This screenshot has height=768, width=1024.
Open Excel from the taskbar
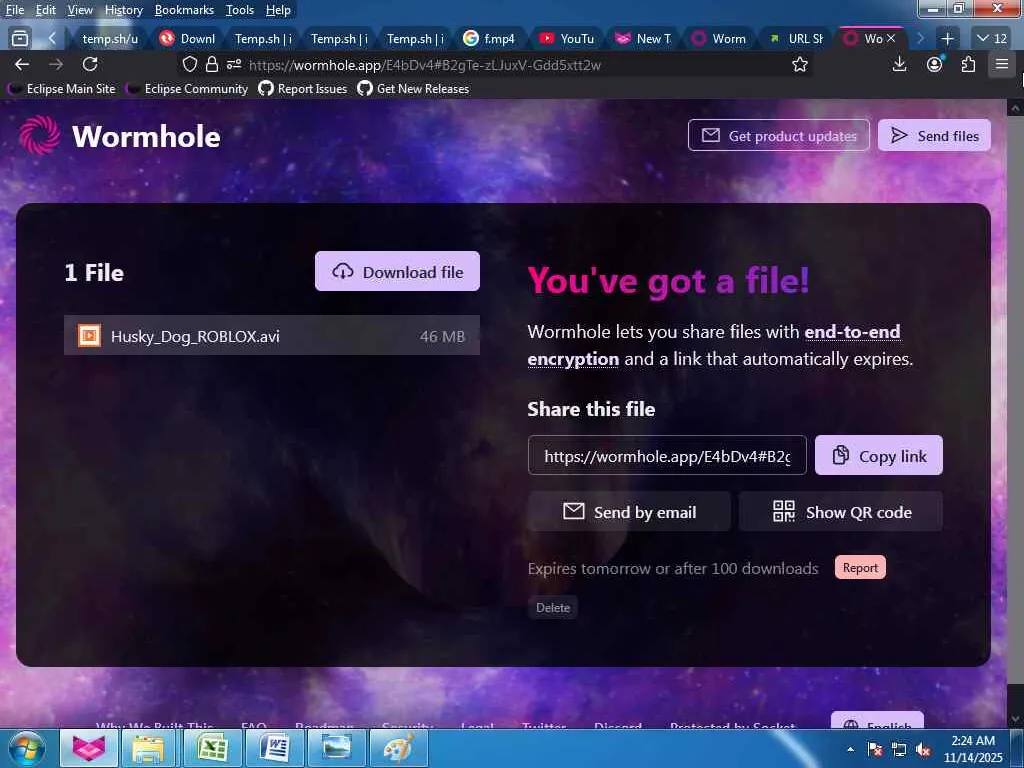pyautogui.click(x=212, y=748)
